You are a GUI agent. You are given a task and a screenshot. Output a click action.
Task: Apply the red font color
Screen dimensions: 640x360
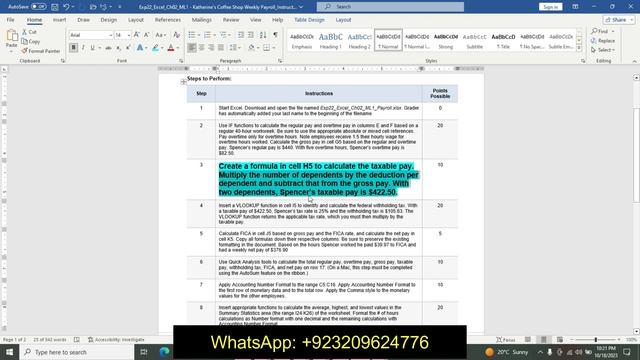pos(171,48)
